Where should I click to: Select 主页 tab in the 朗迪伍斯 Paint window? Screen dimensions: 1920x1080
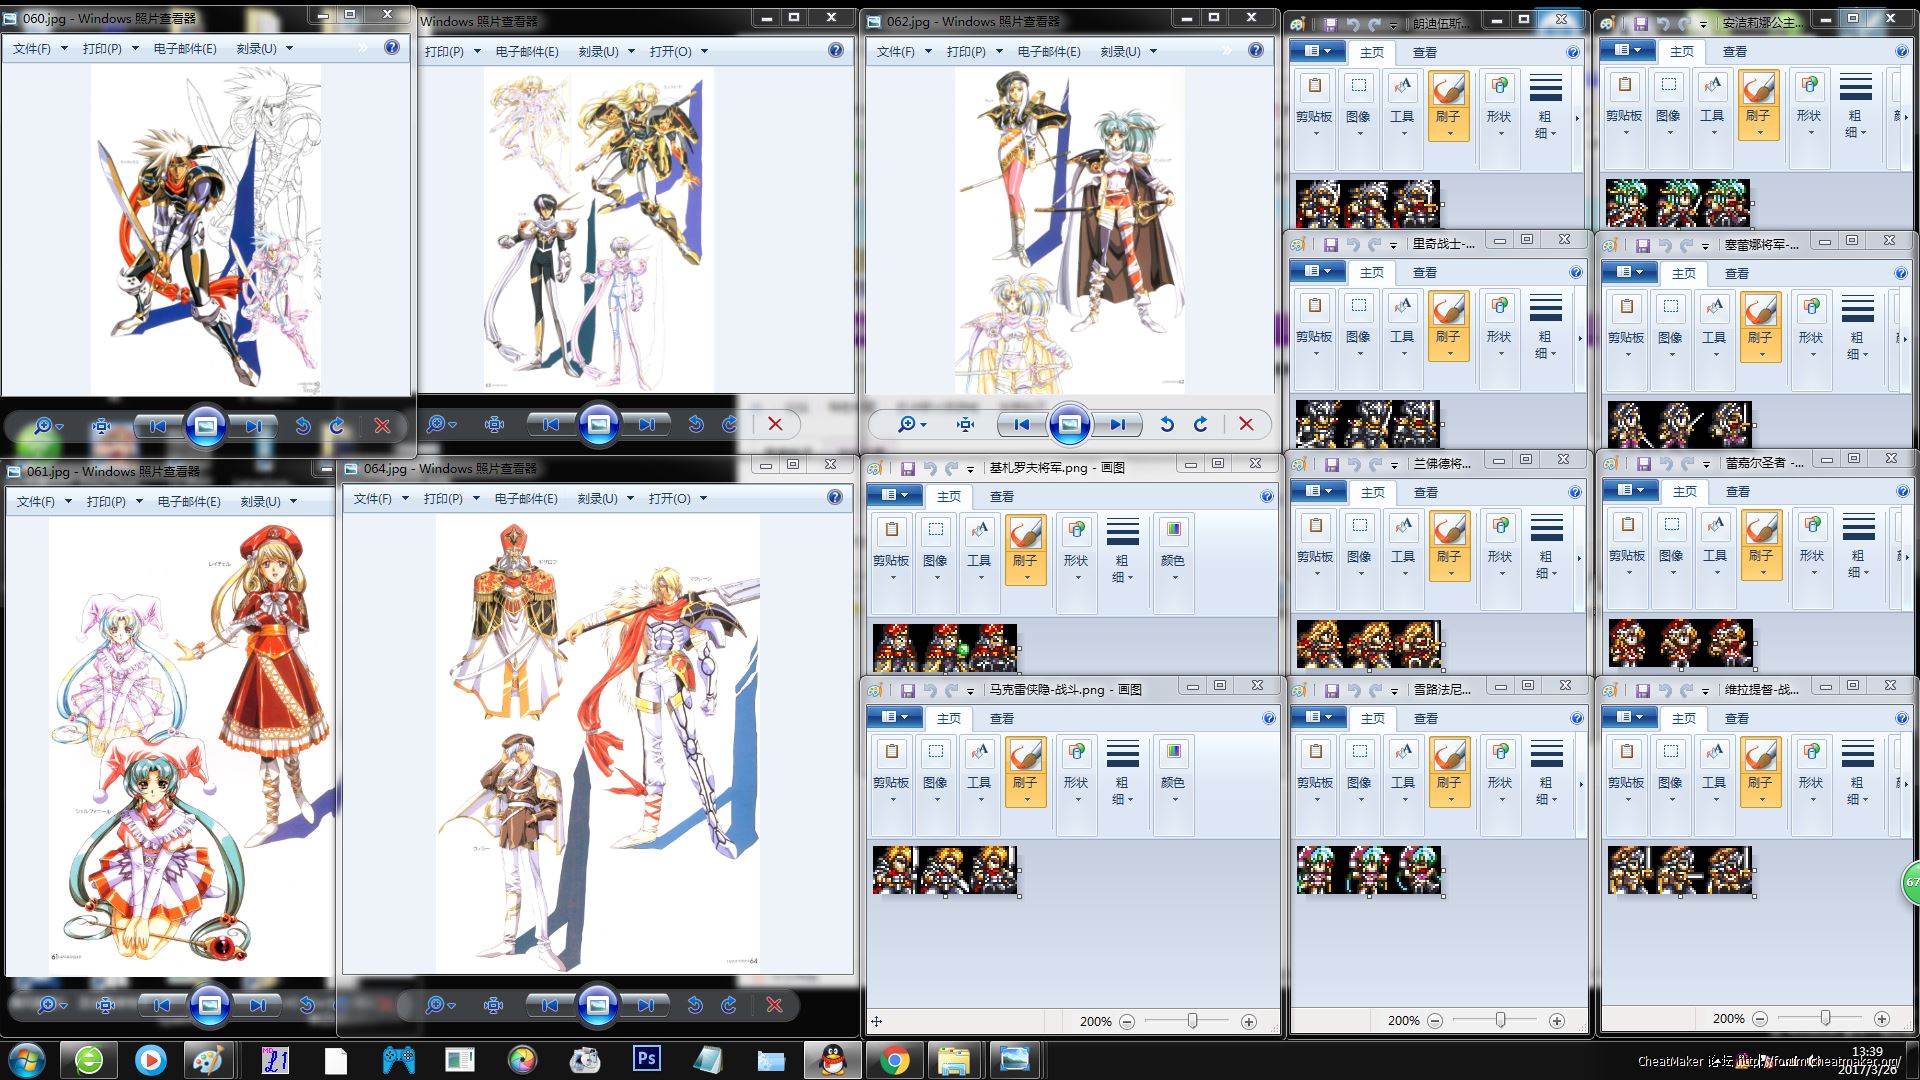click(1372, 52)
